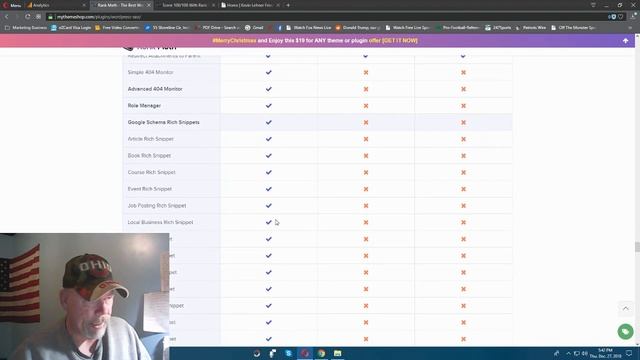The image size is (640, 360).
Task: Focus the mythemeshop.com address bar
Action: [327, 17]
